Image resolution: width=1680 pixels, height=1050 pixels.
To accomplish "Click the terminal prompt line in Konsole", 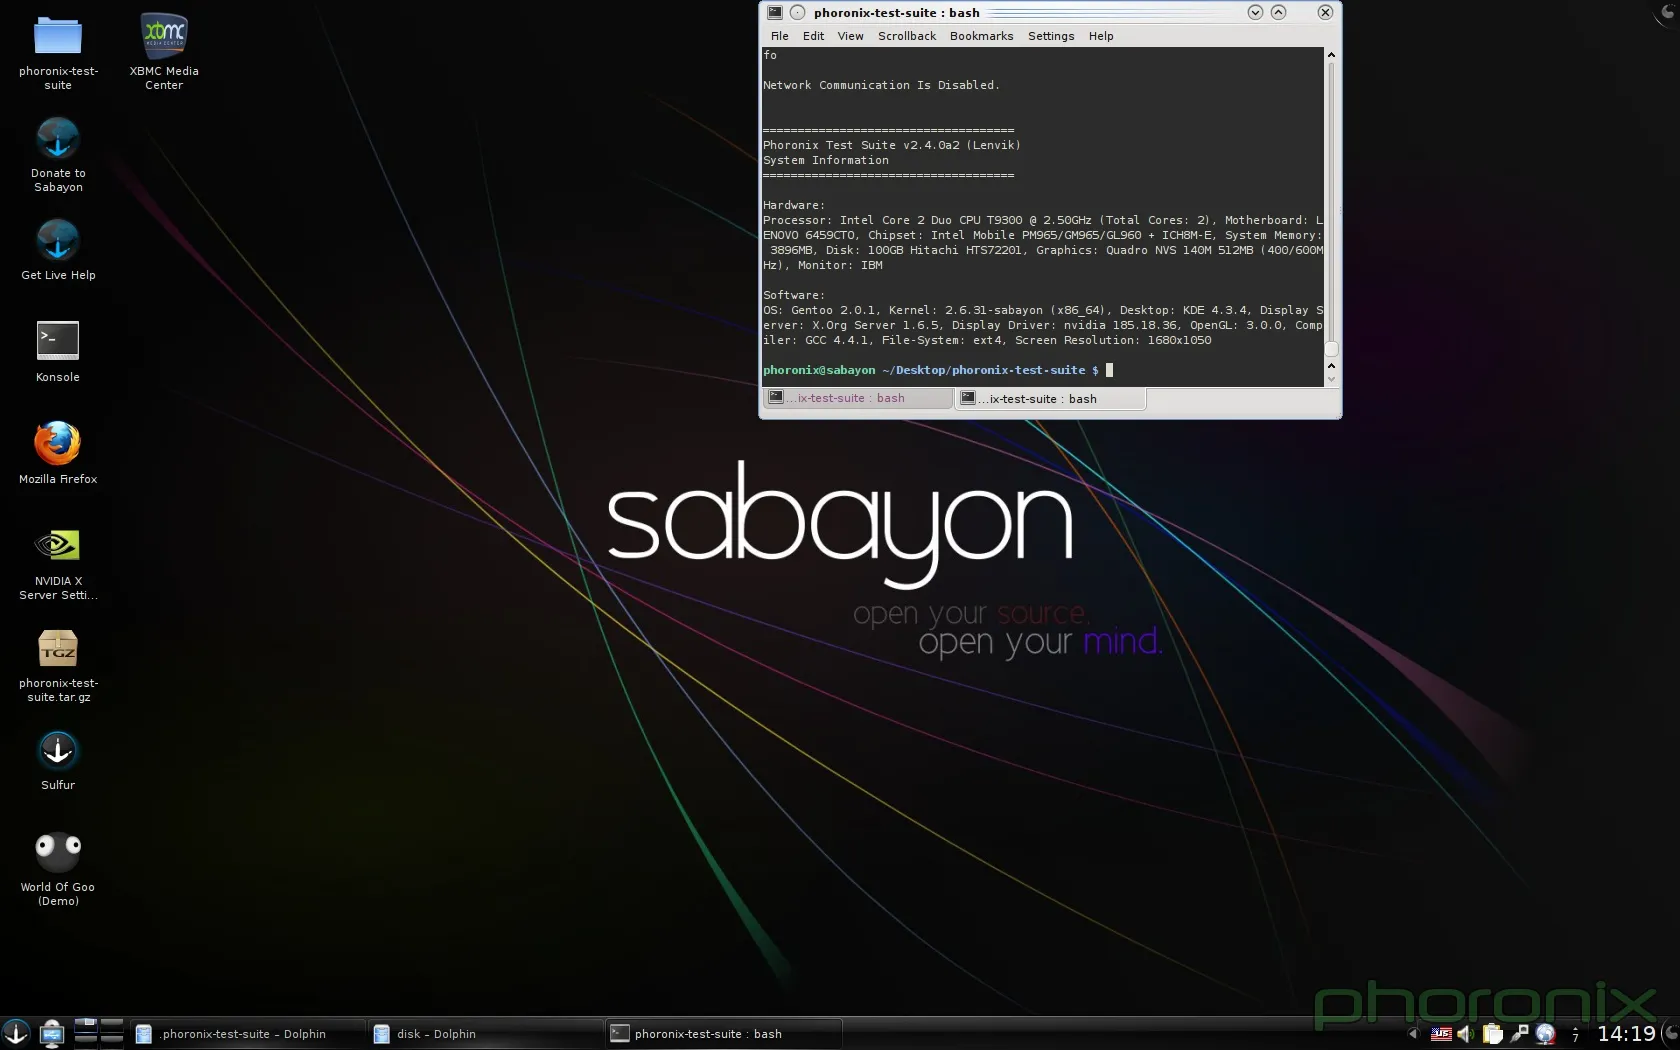I will (x=938, y=370).
